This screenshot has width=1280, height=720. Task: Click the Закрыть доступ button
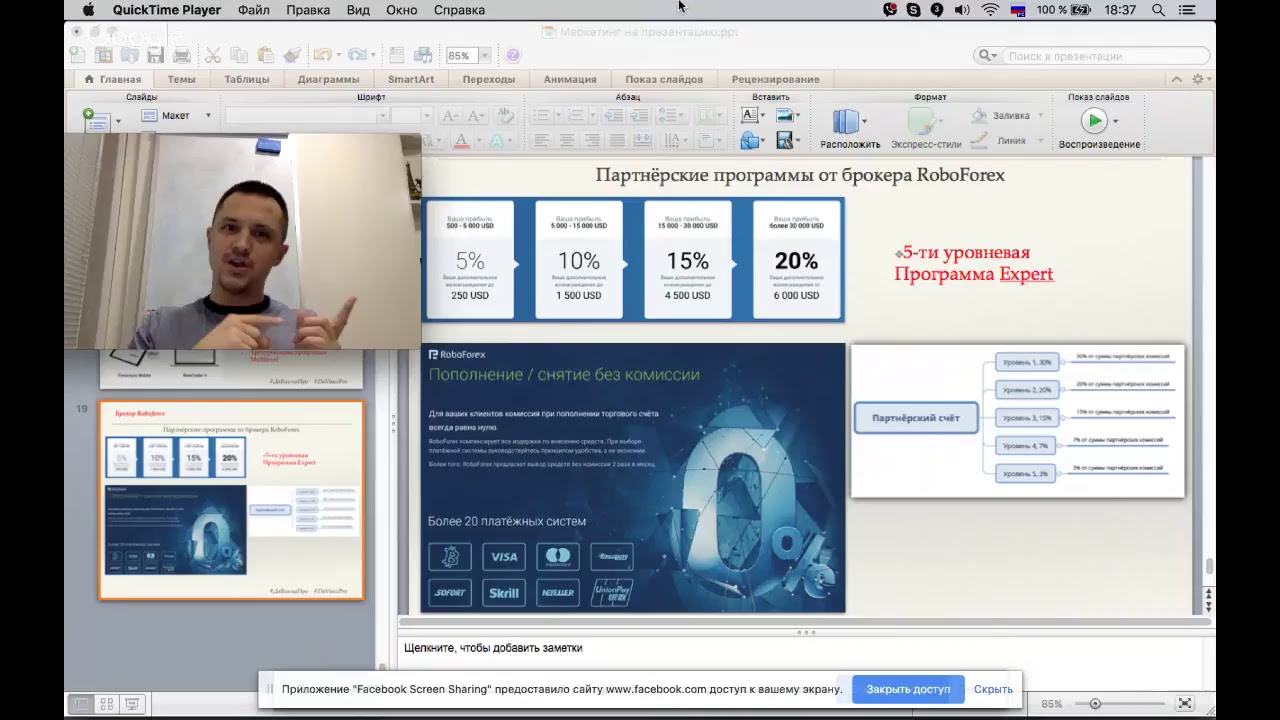[908, 689]
